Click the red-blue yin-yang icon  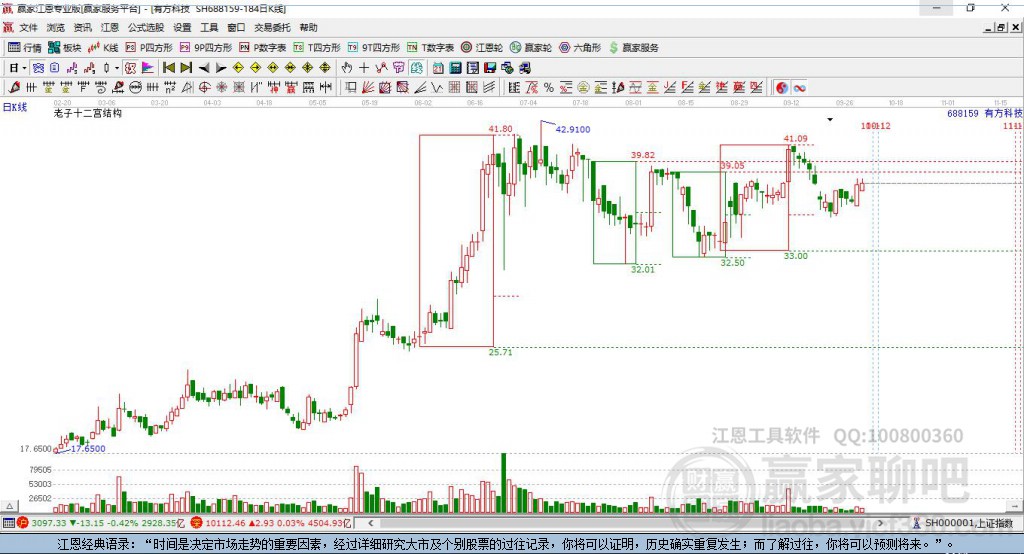tap(782, 88)
